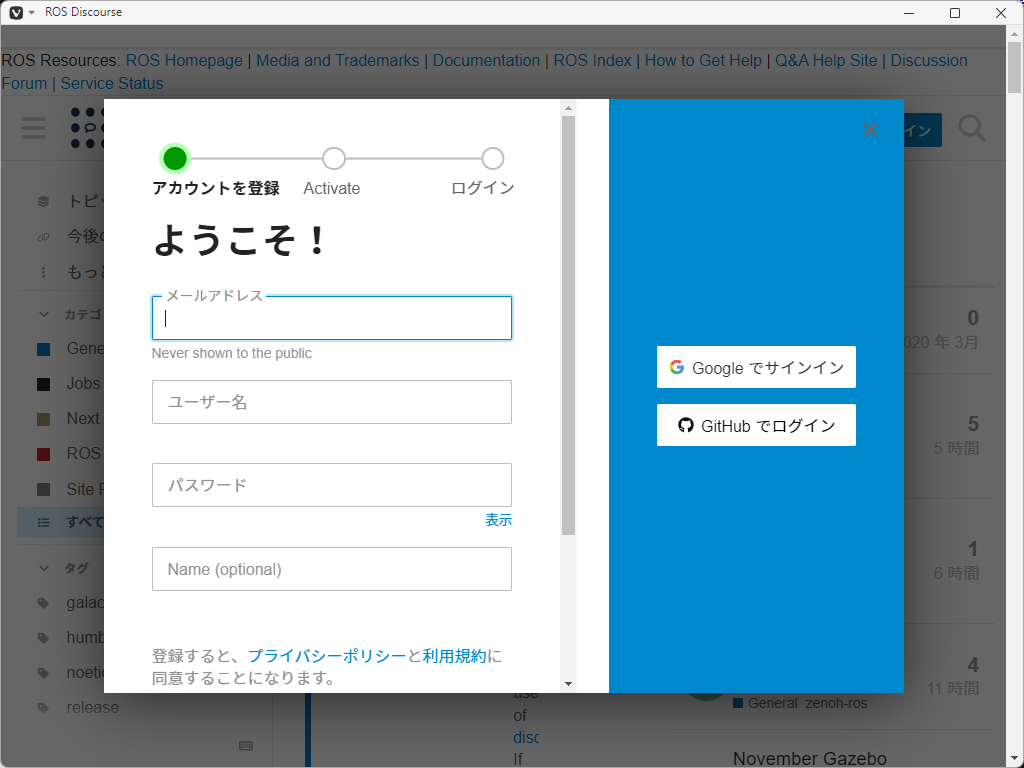Open ROS Index link
The height and width of the screenshot is (768, 1024).
[x=592, y=60]
